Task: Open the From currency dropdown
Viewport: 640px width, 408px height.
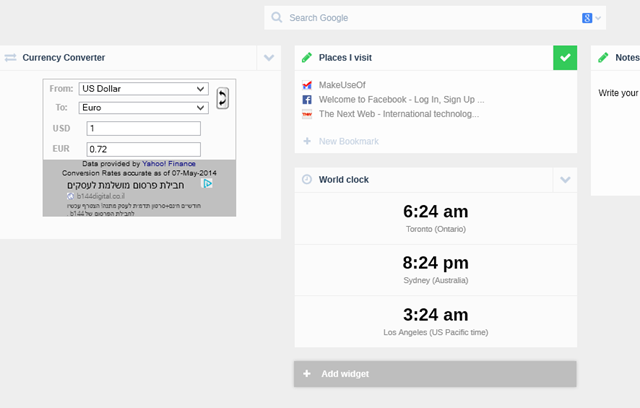Action: [143, 89]
